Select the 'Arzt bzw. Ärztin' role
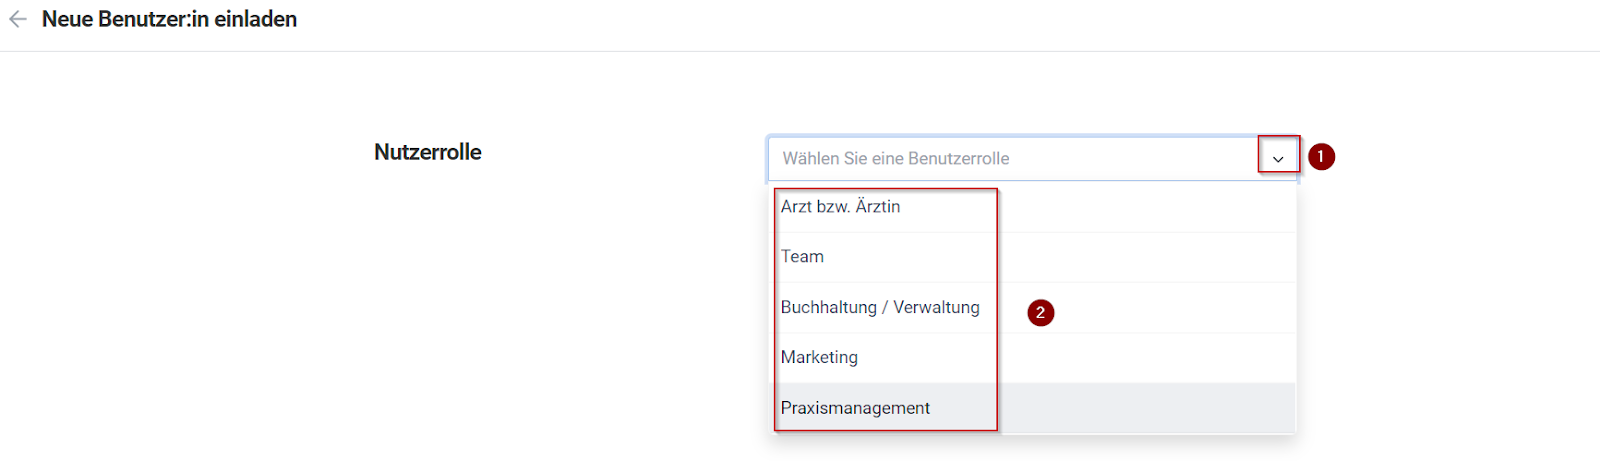This screenshot has height=461, width=1600. coord(1033,207)
